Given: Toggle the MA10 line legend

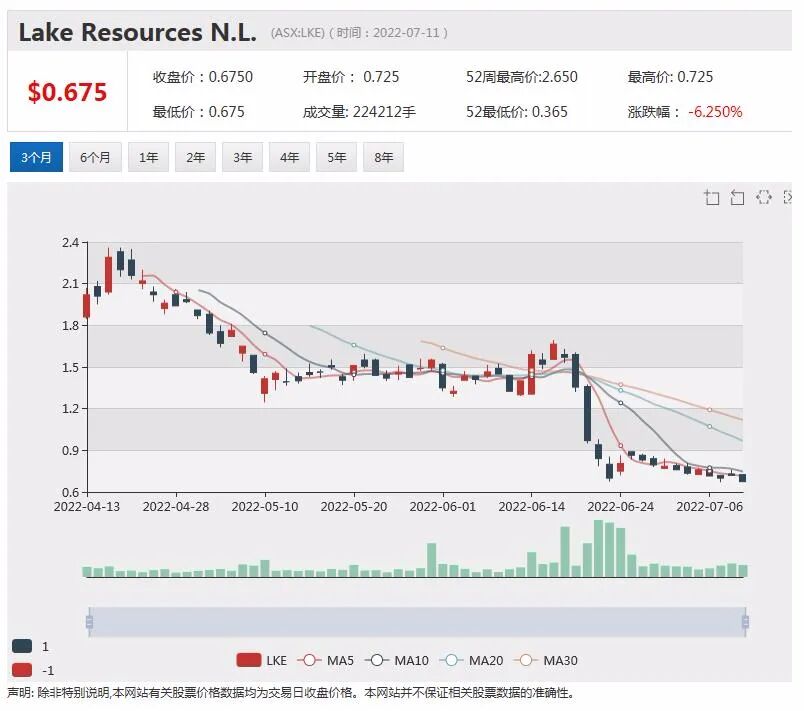Looking at the screenshot, I should pos(397,660).
